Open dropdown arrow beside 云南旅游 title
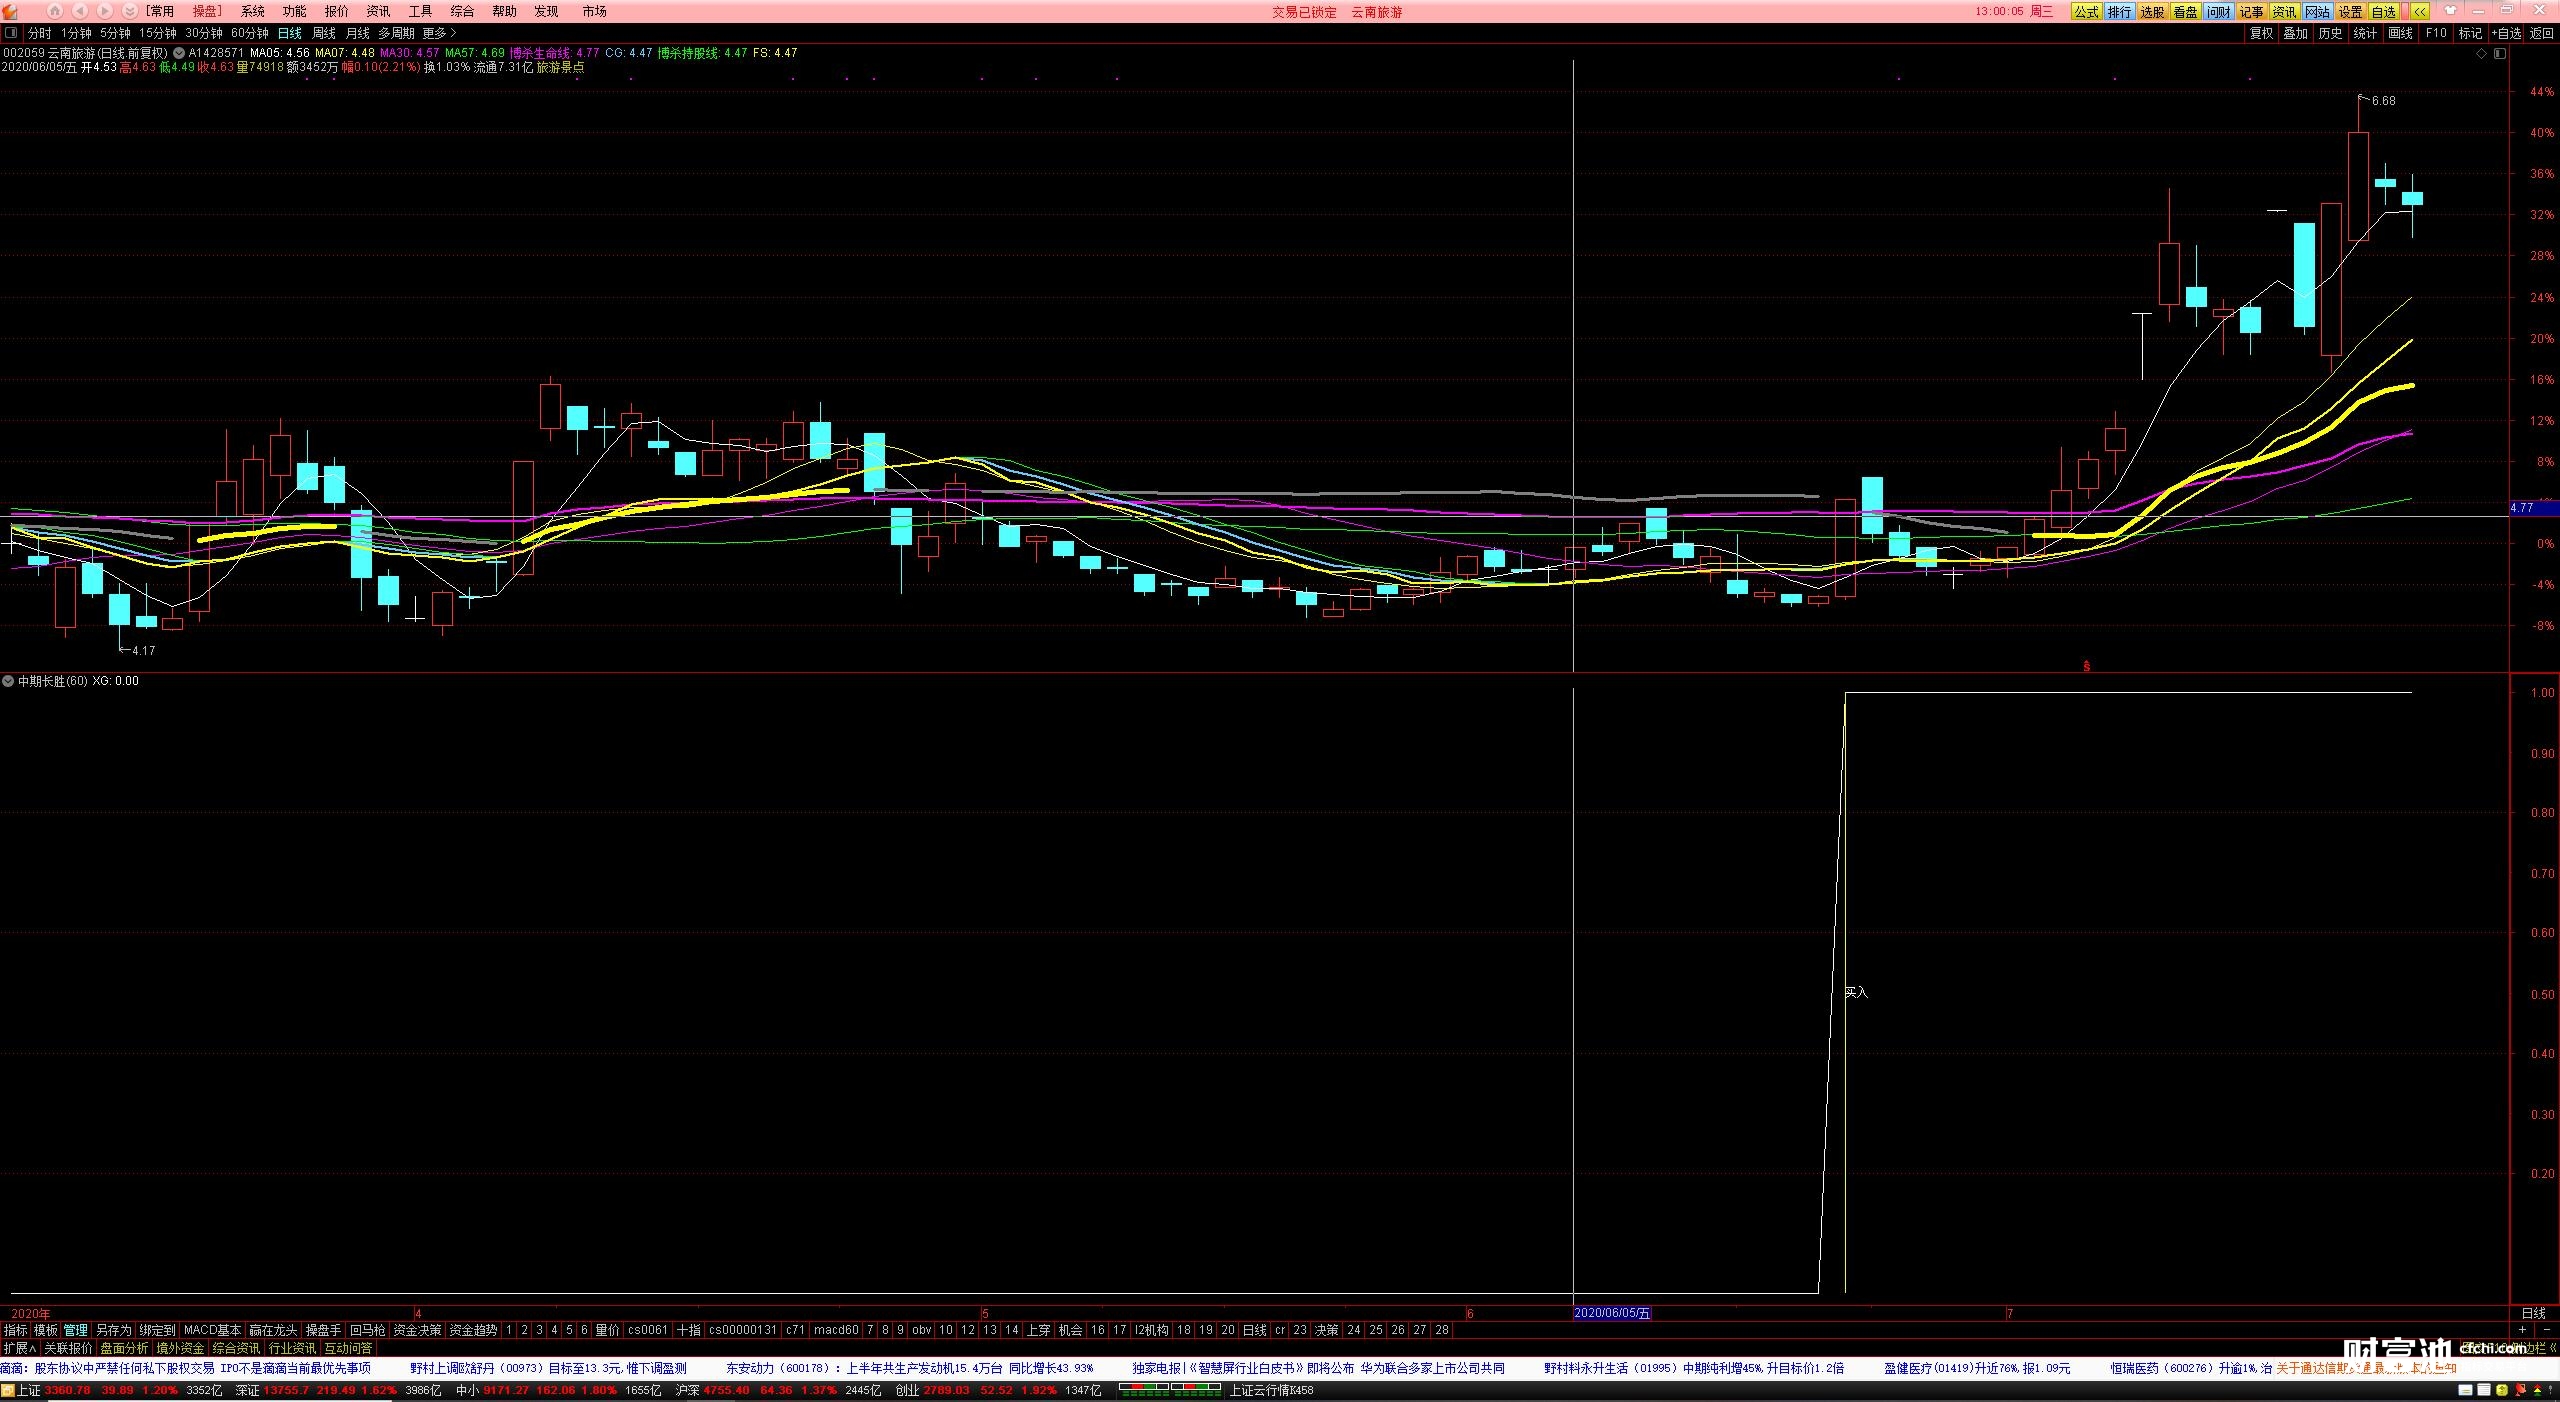The height and width of the screenshot is (1402, 2560). [x=178, y=53]
